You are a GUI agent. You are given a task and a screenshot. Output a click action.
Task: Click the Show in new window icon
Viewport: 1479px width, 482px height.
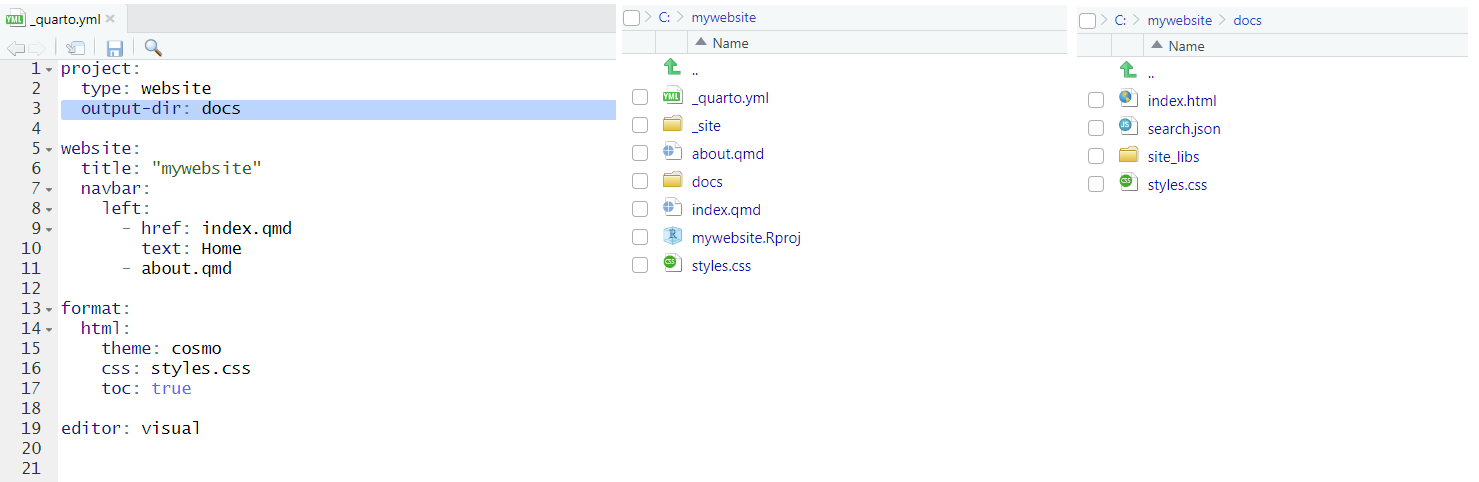point(75,48)
